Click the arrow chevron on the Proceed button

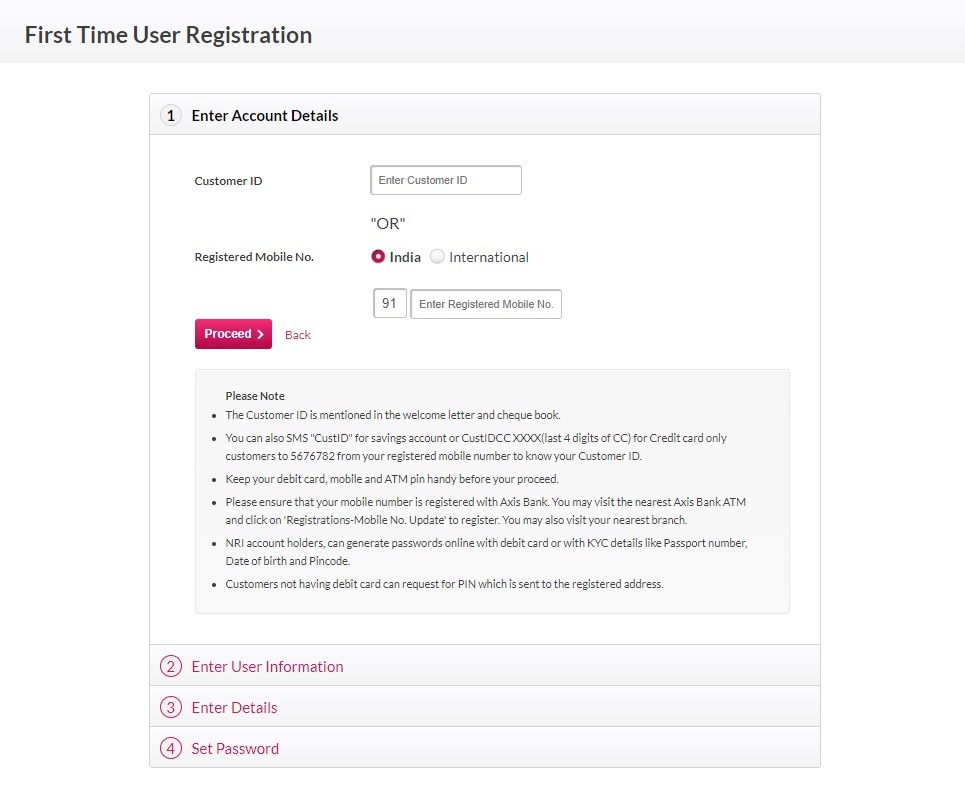click(x=260, y=335)
